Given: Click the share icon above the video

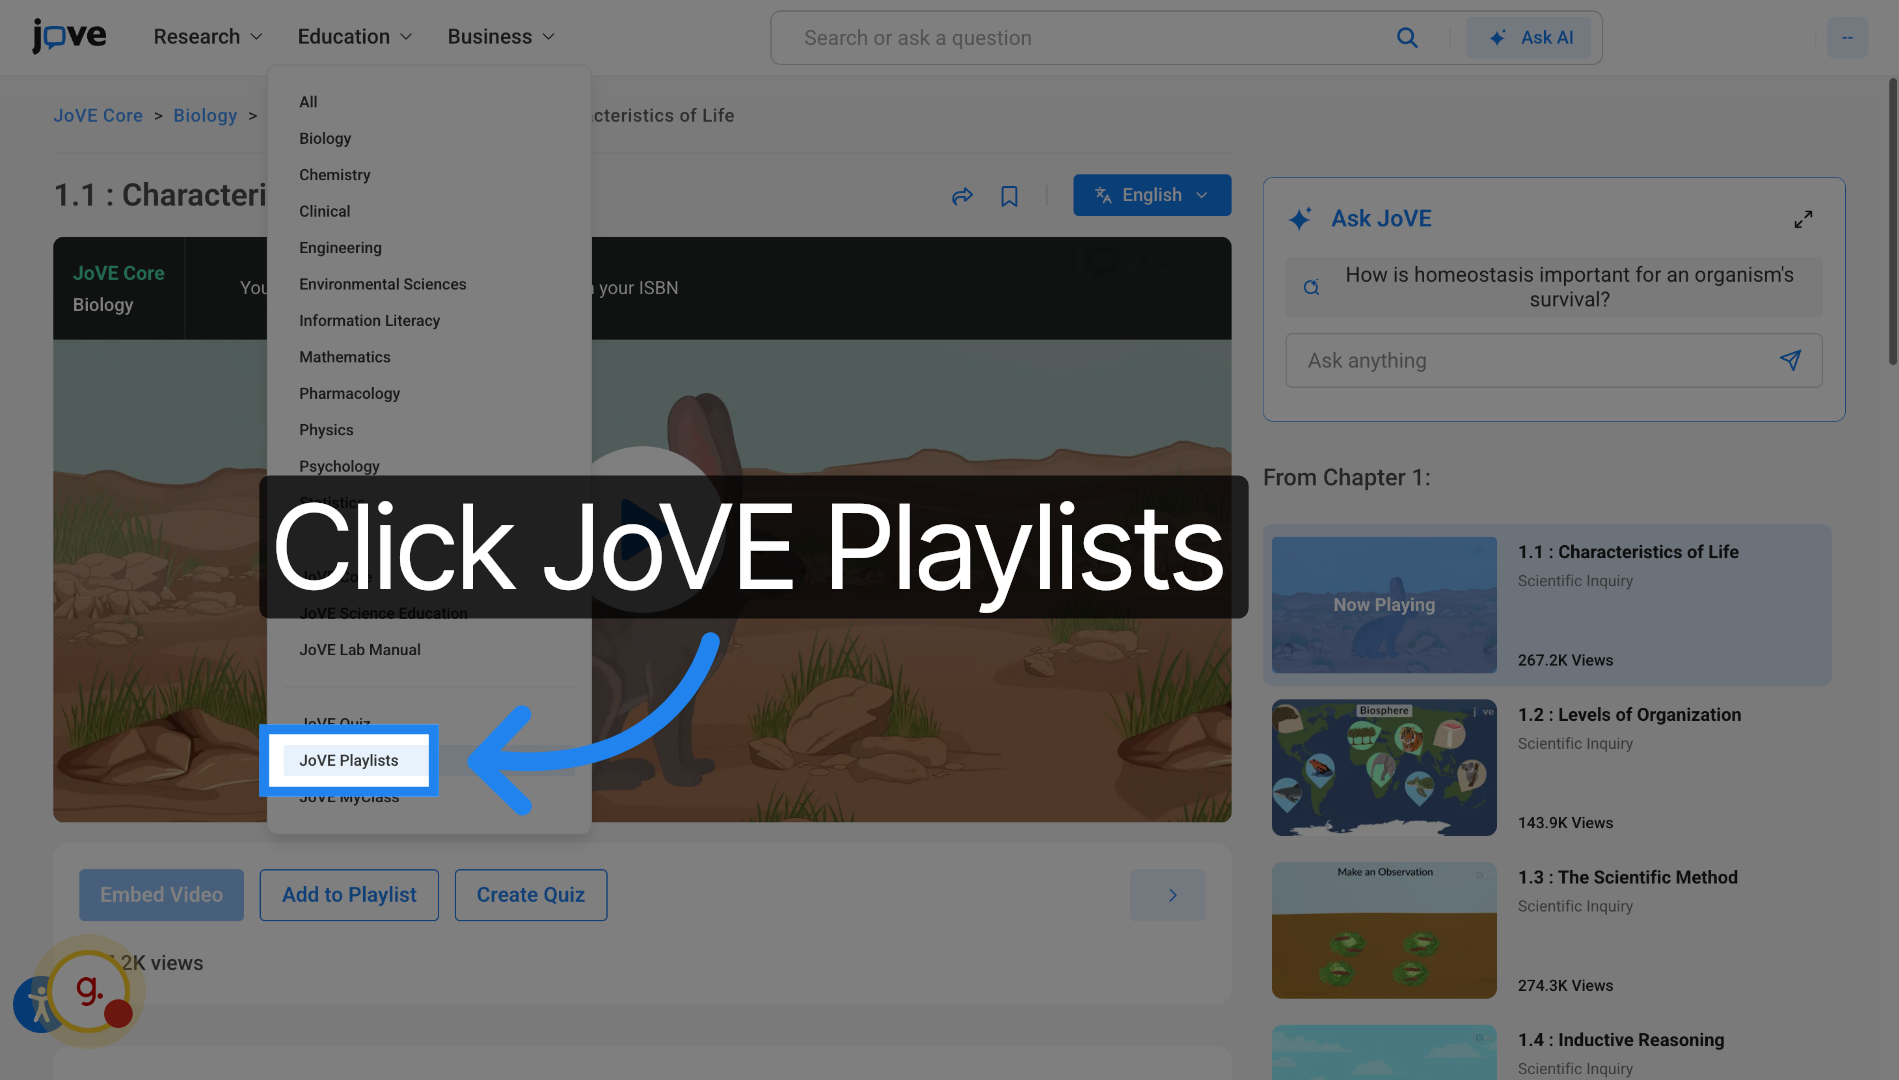Looking at the screenshot, I should click(962, 195).
